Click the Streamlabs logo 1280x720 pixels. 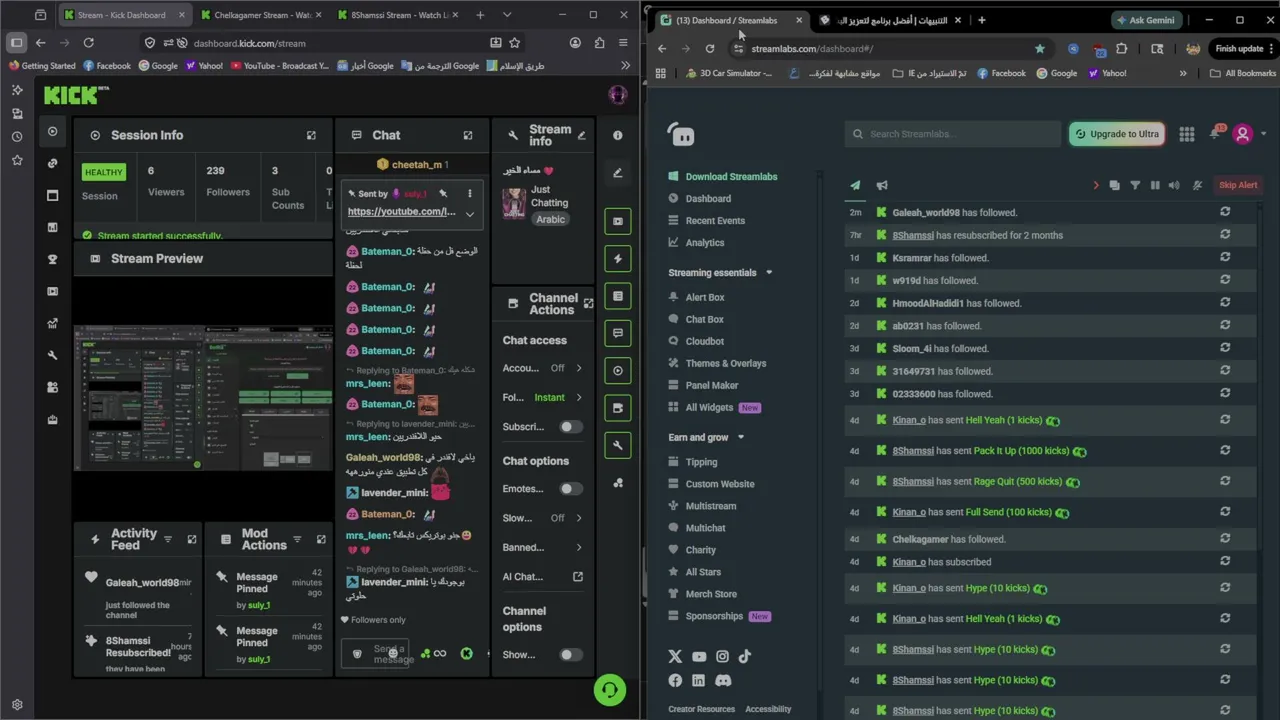682,134
